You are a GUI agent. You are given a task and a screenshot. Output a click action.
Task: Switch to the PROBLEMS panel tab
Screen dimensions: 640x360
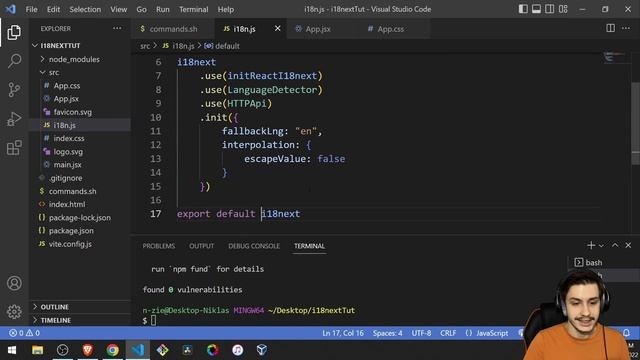[x=158, y=246]
